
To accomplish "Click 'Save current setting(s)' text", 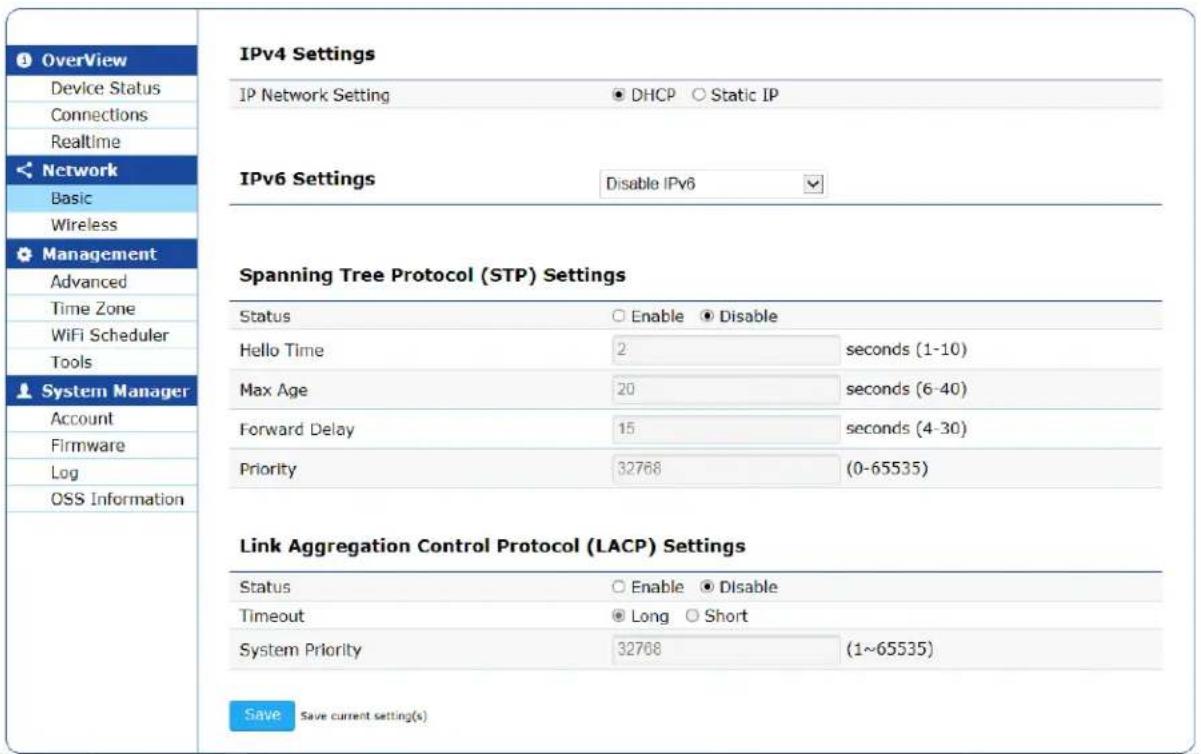I will (x=364, y=716).
